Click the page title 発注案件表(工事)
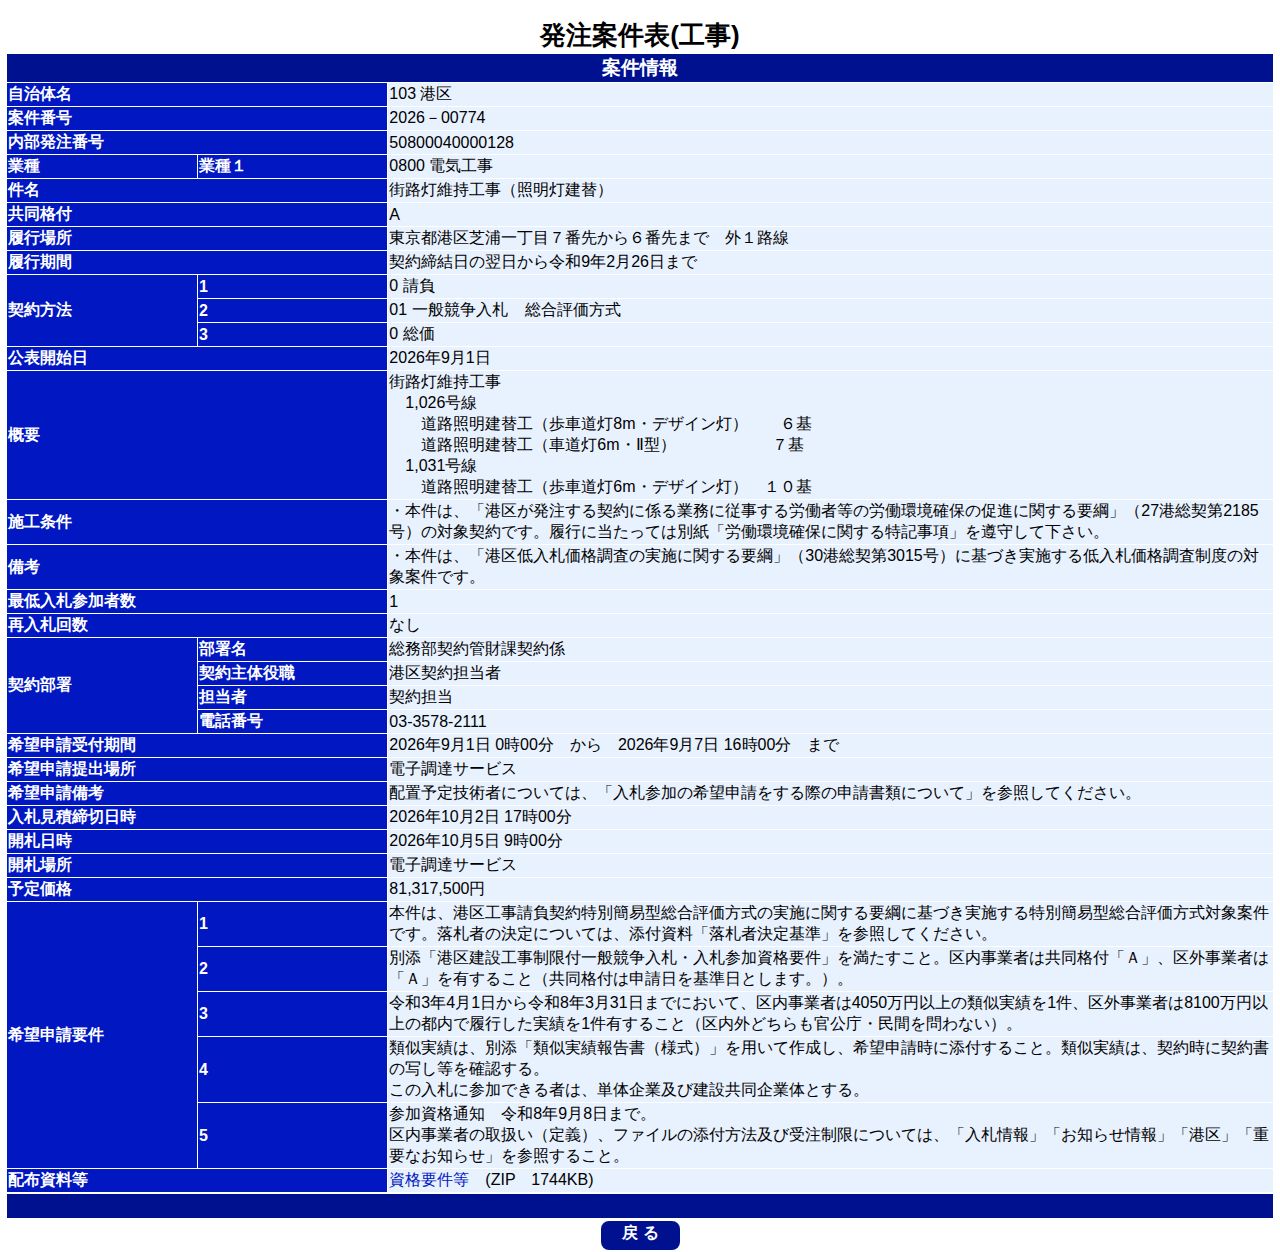The height and width of the screenshot is (1252, 1280). tap(640, 36)
